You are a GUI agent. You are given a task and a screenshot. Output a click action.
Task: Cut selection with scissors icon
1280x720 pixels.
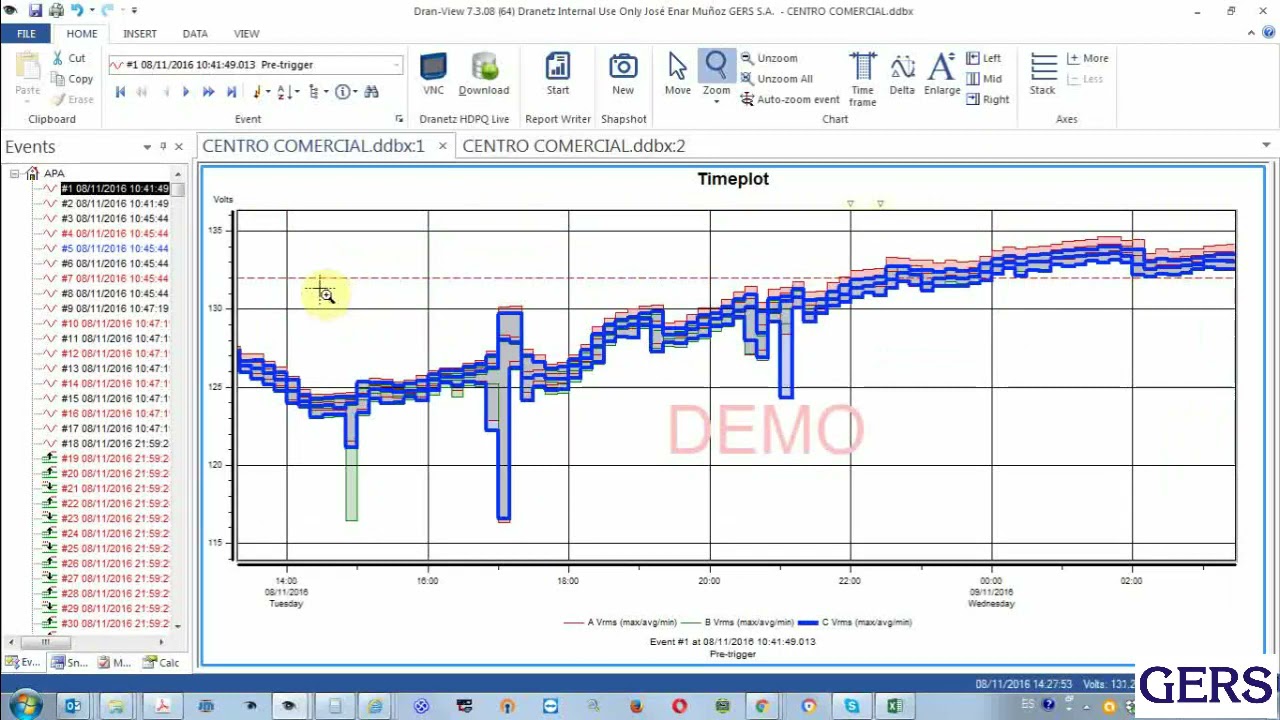coord(69,58)
